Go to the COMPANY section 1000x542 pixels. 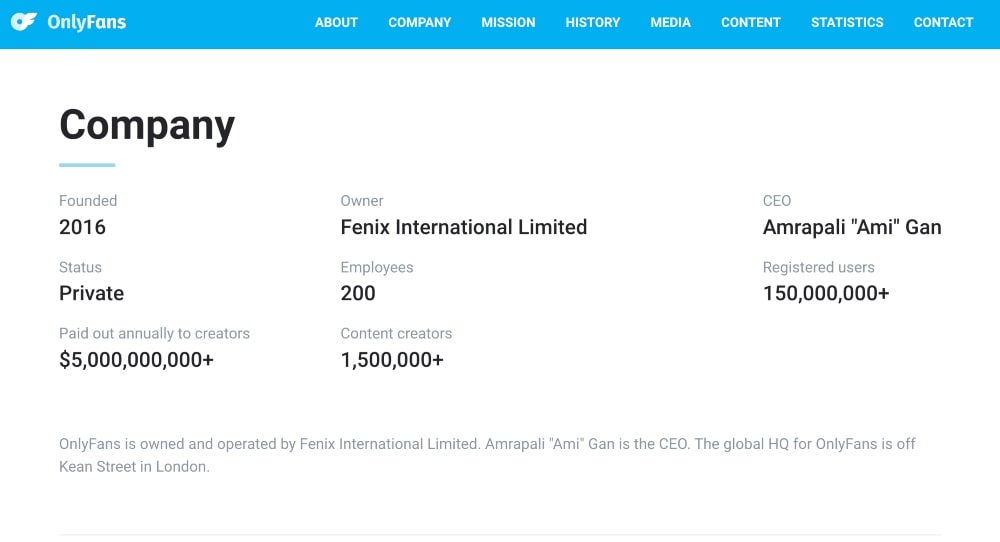(420, 22)
